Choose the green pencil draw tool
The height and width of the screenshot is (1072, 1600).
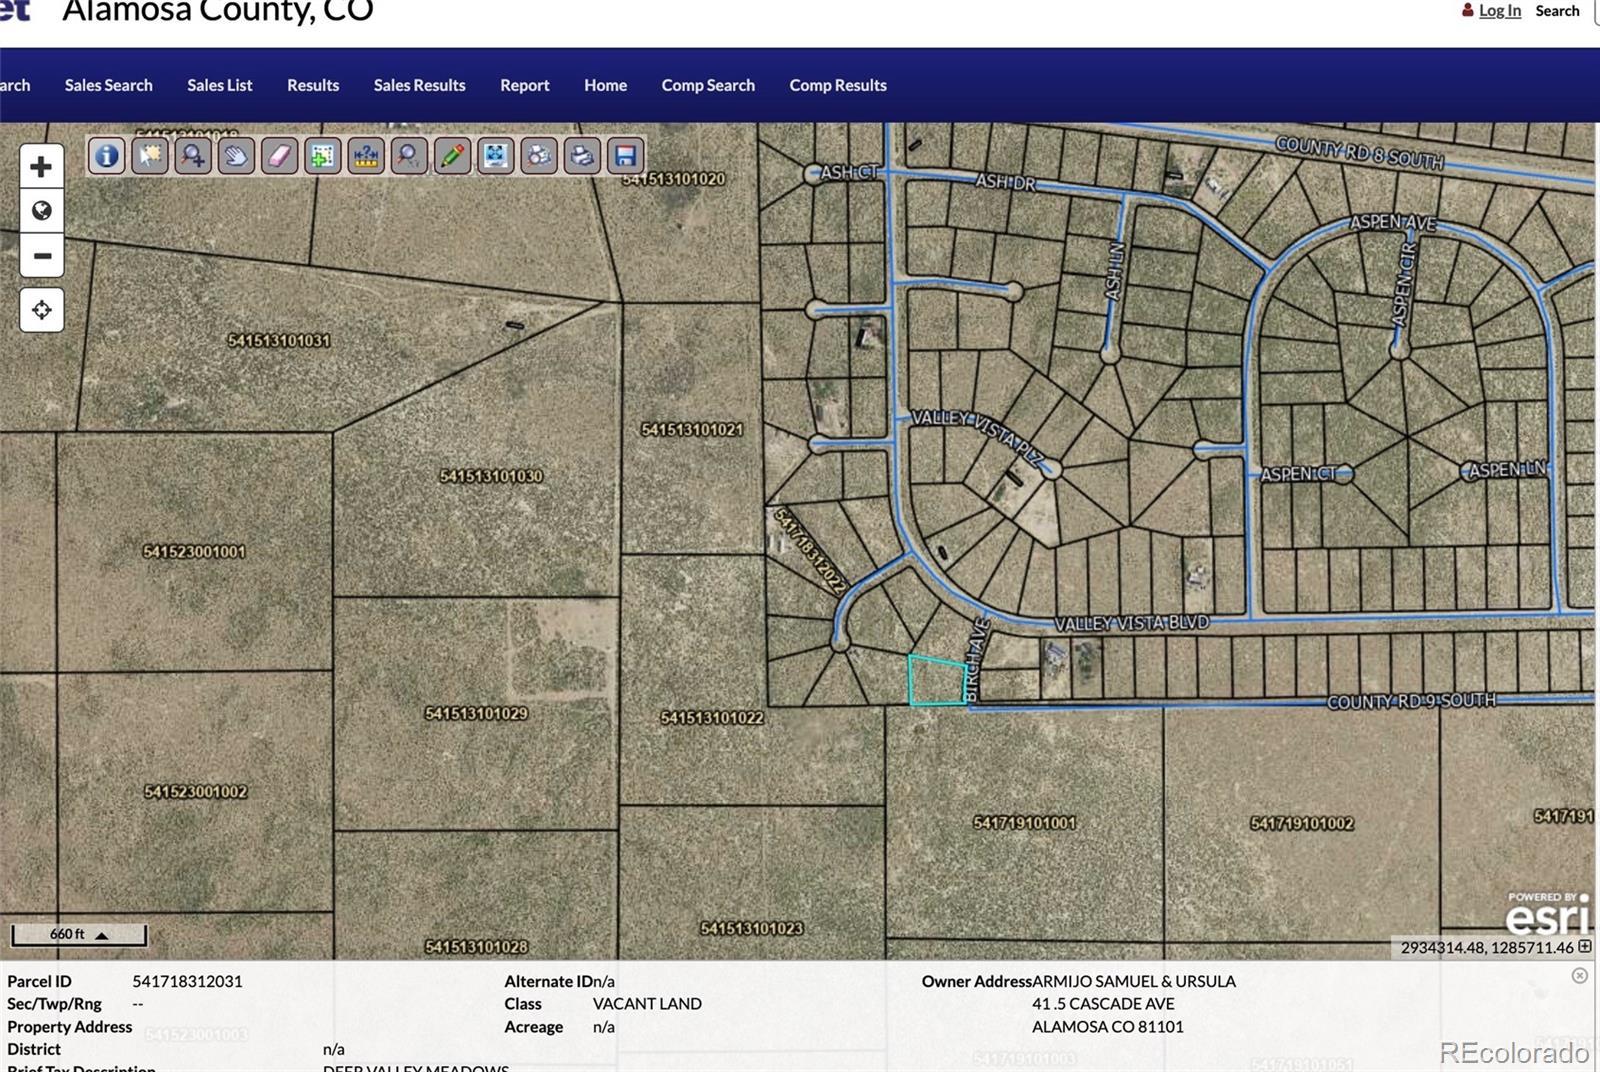pos(452,156)
